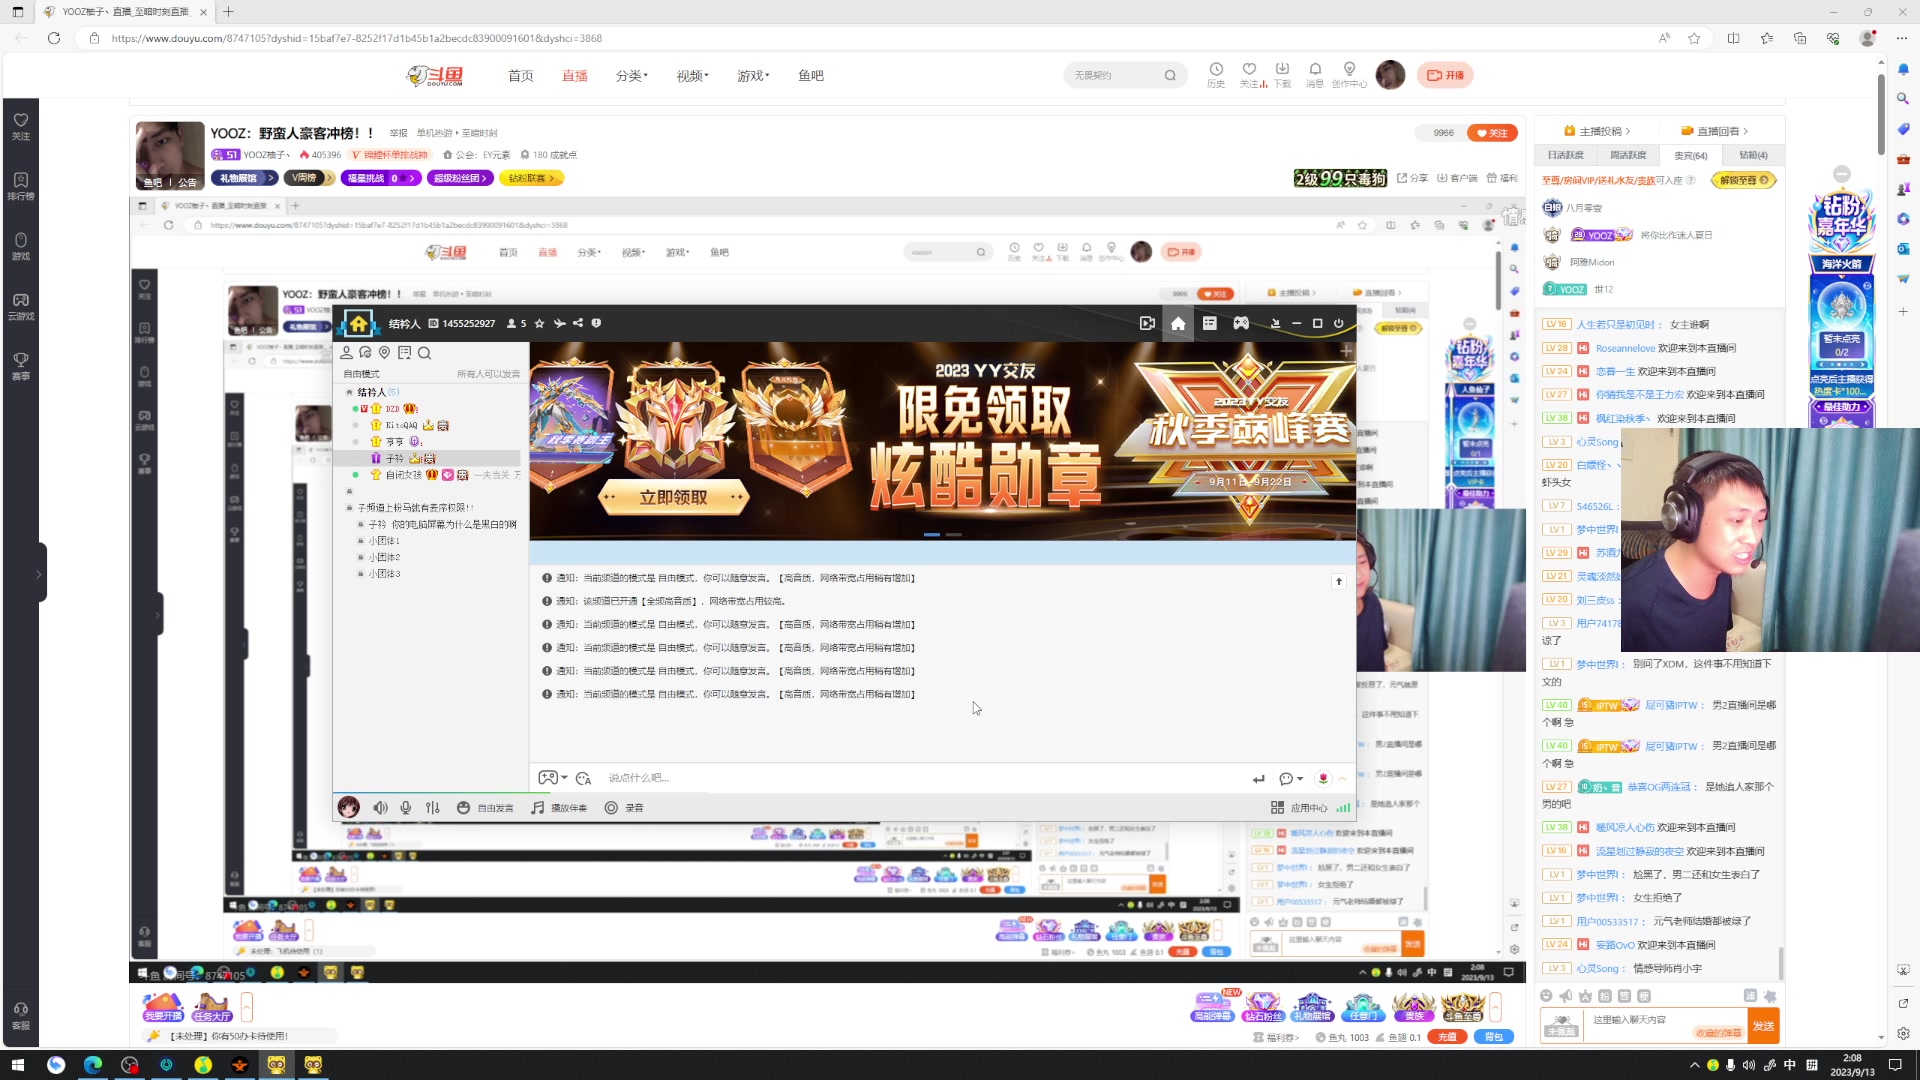Expand the 视频 dropdown in the Douyu header

click(x=691, y=76)
